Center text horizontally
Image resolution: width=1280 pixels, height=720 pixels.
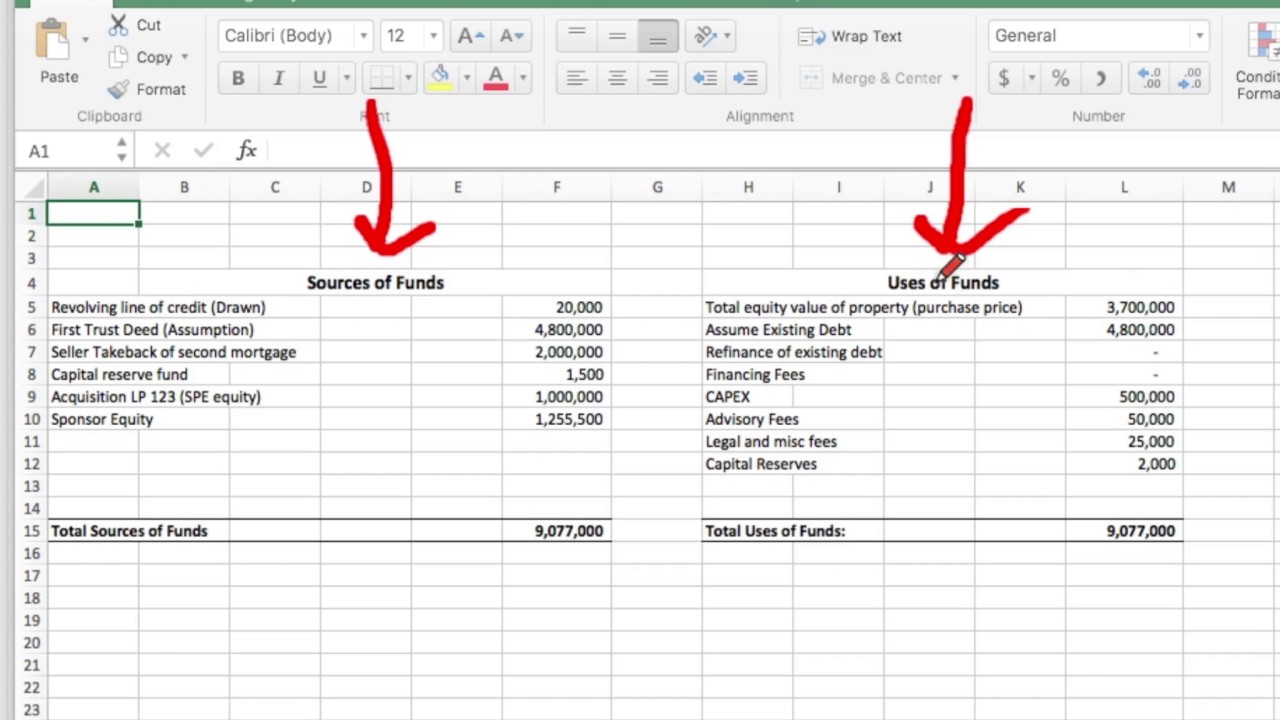pos(617,78)
